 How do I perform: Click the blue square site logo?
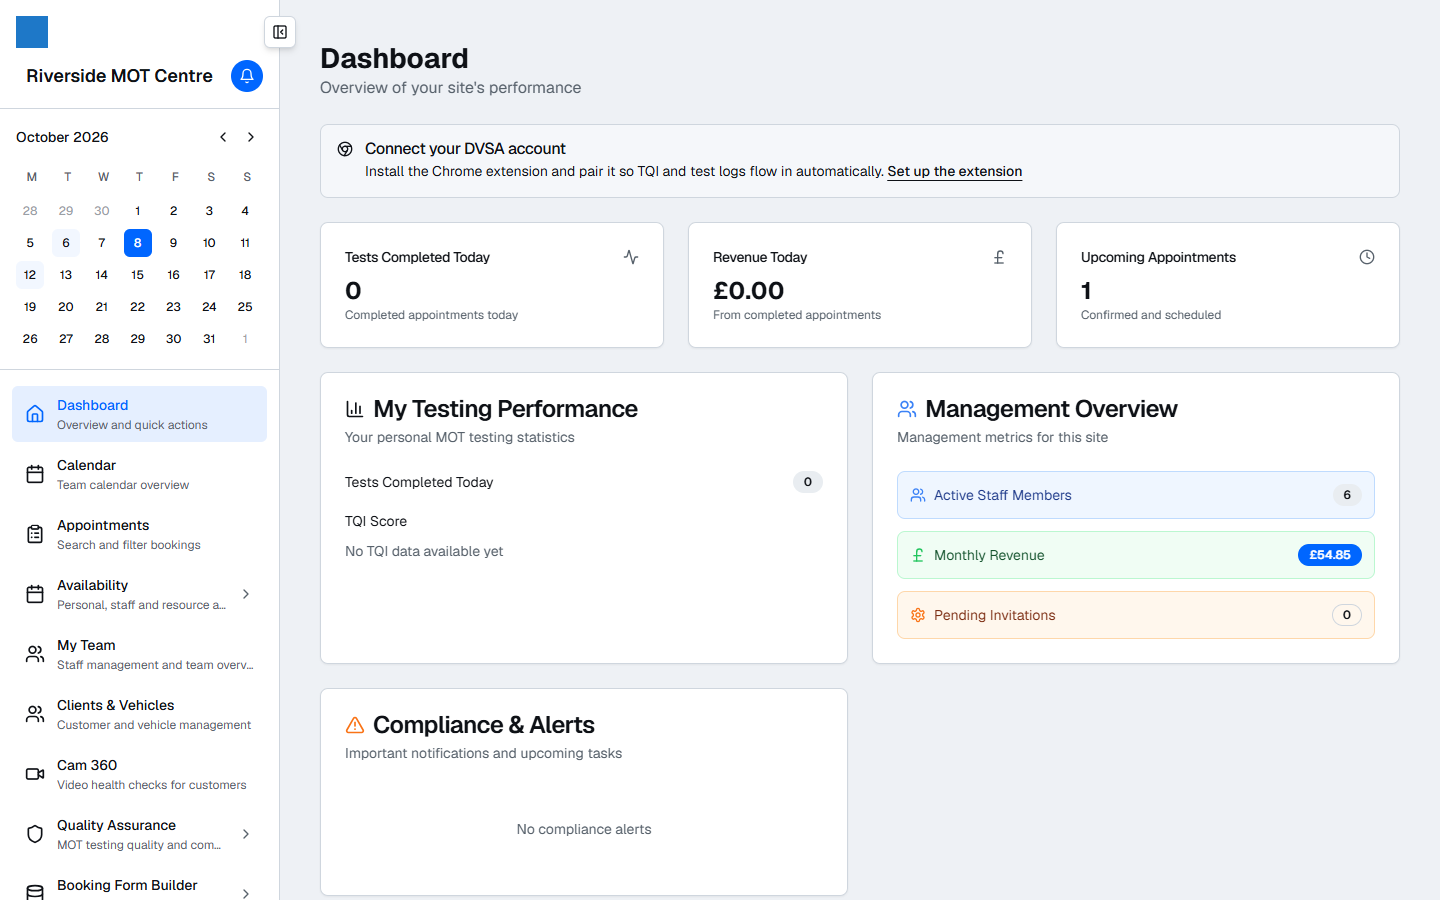(32, 32)
